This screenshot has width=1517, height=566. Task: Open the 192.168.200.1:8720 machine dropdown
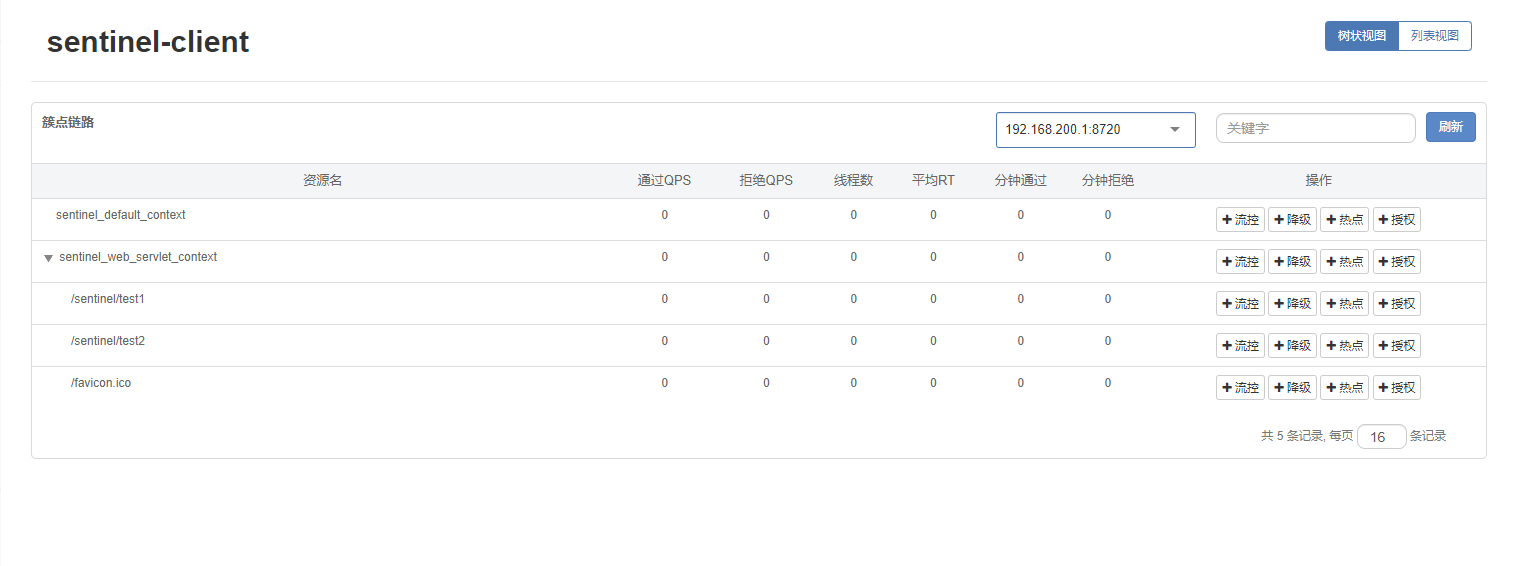1095,130
